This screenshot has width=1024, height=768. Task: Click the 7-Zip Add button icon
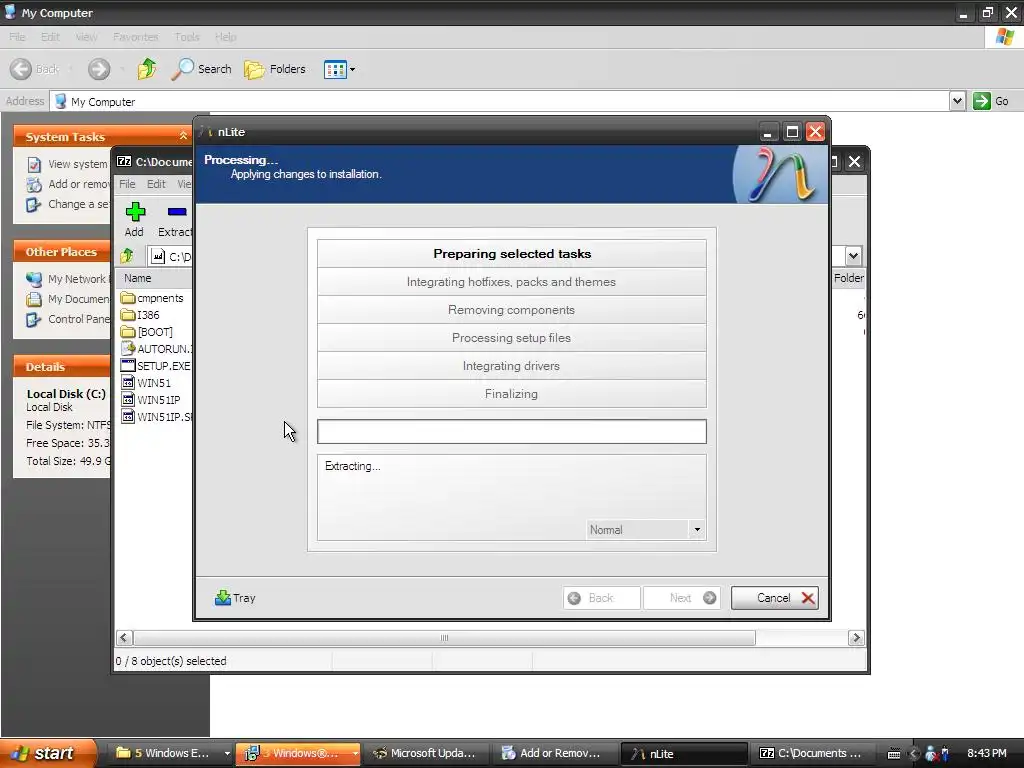(135, 212)
